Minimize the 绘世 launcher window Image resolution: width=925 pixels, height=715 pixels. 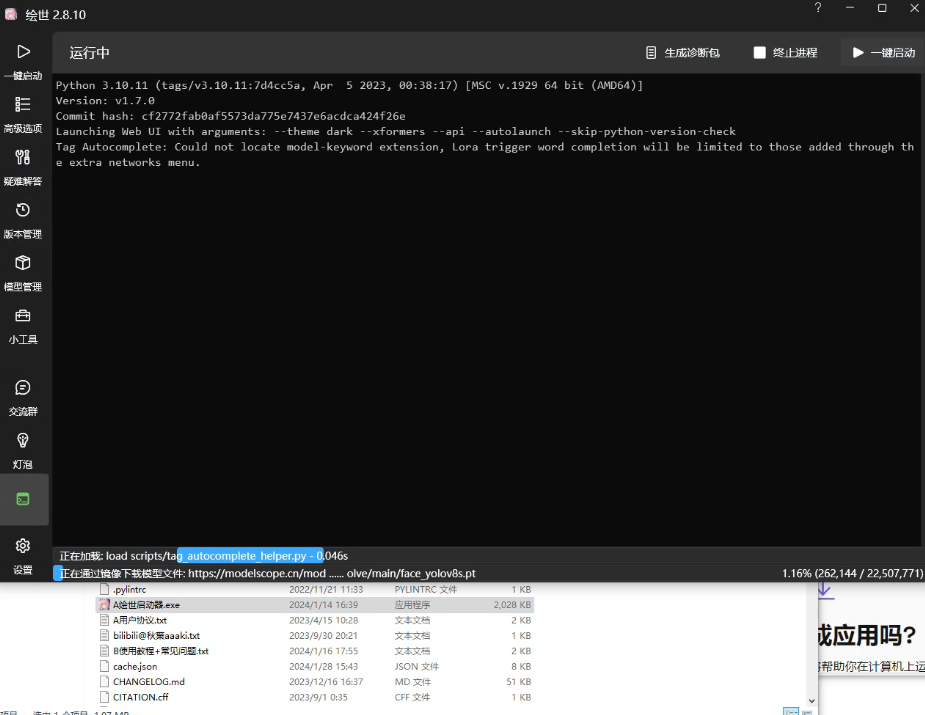click(x=850, y=8)
